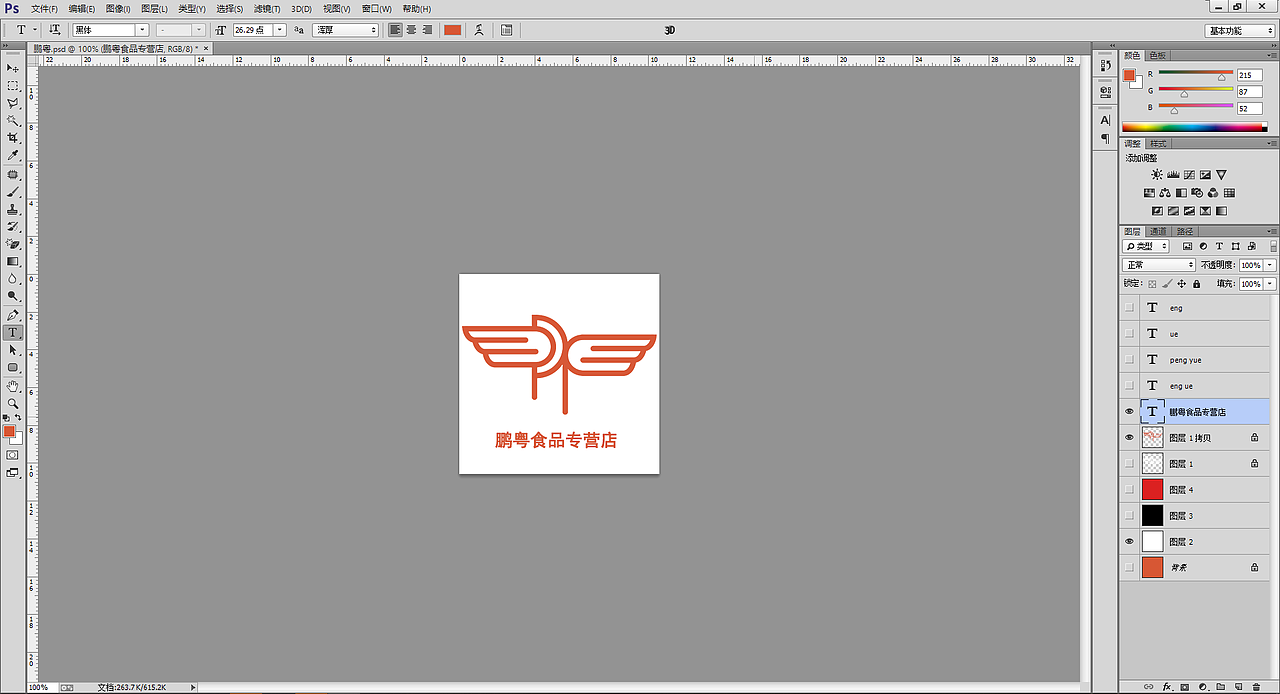Click the 3D workspace label
Viewport: 1280px width, 694px height.
(x=669, y=30)
